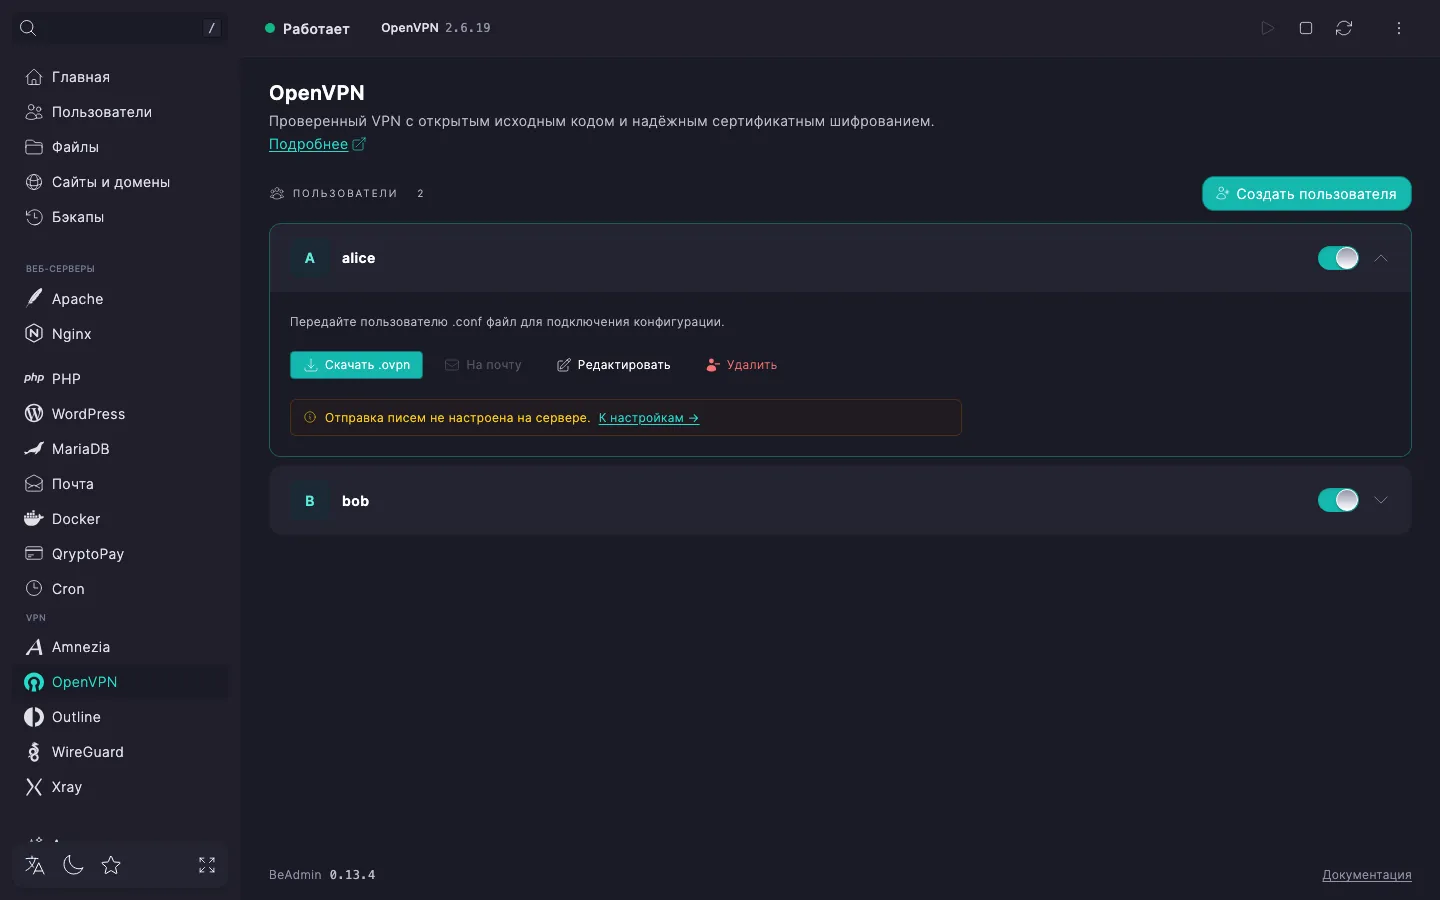Switch theme with moon icon
Image resolution: width=1440 pixels, height=900 pixels.
pos(73,865)
